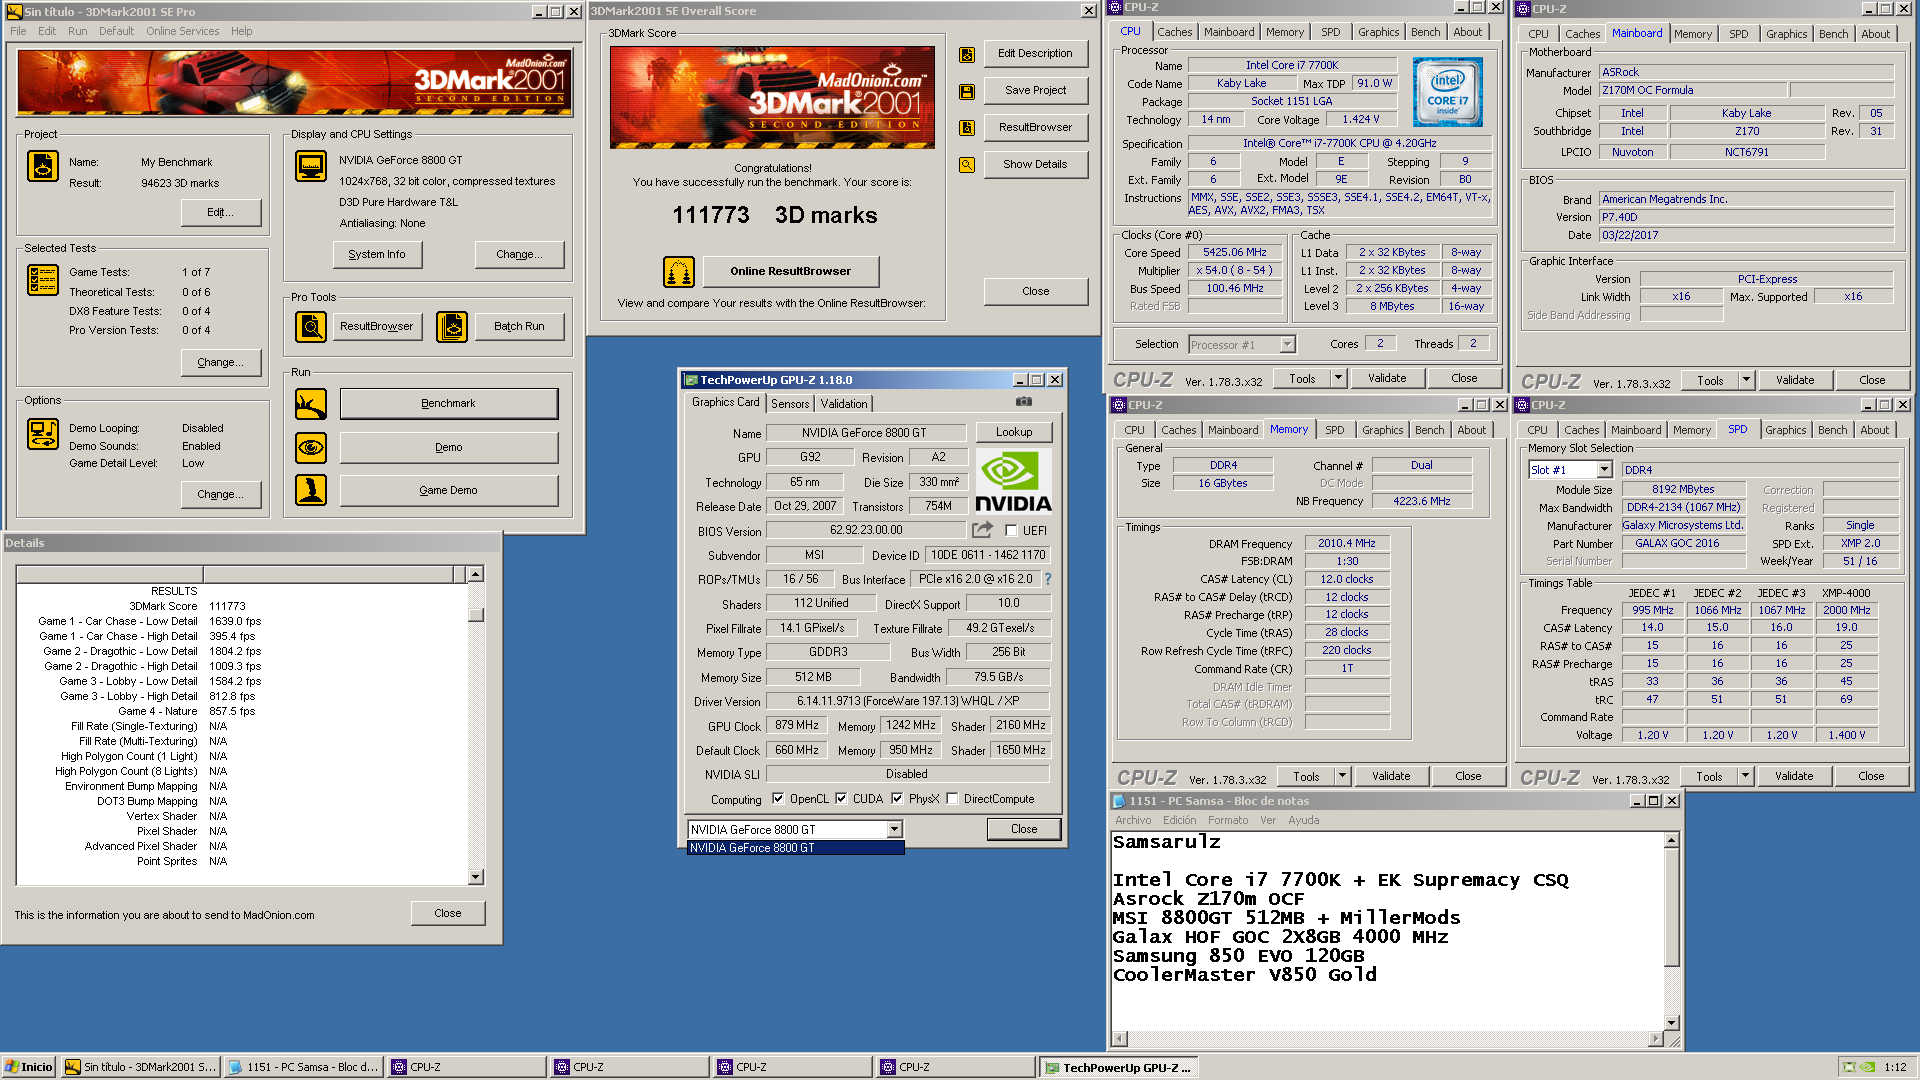
Task: Click the Demo eye icon
Action: tap(311, 448)
